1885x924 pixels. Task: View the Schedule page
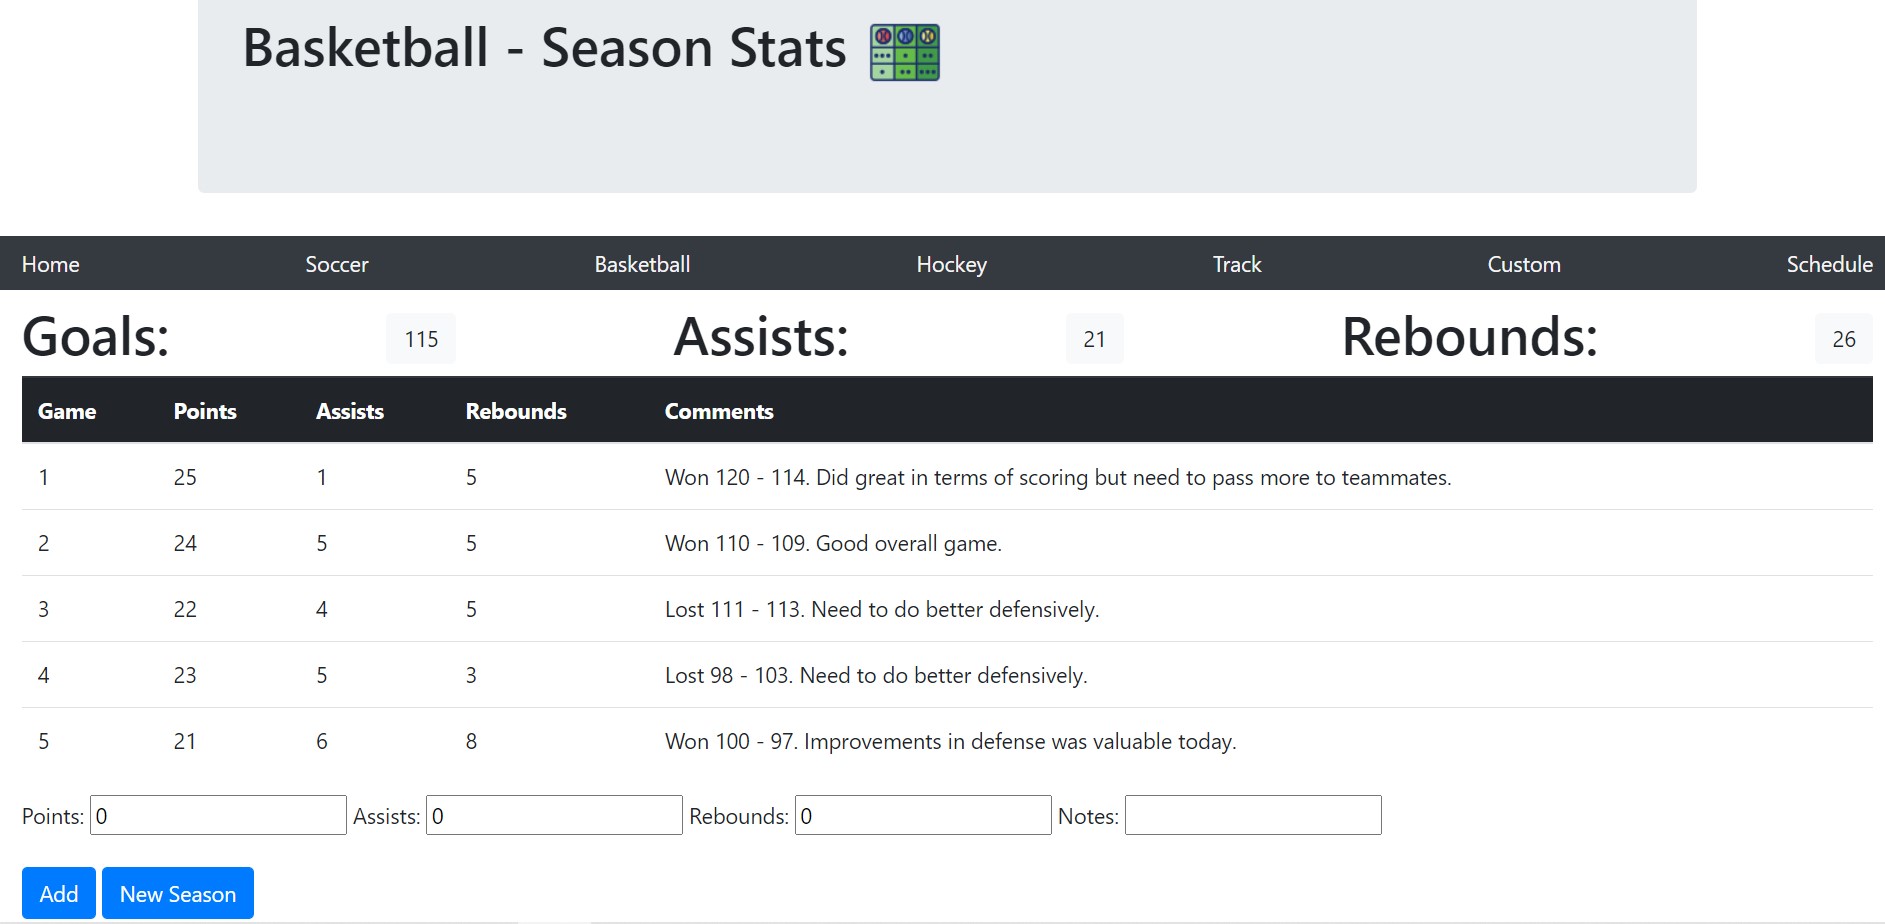(1829, 264)
